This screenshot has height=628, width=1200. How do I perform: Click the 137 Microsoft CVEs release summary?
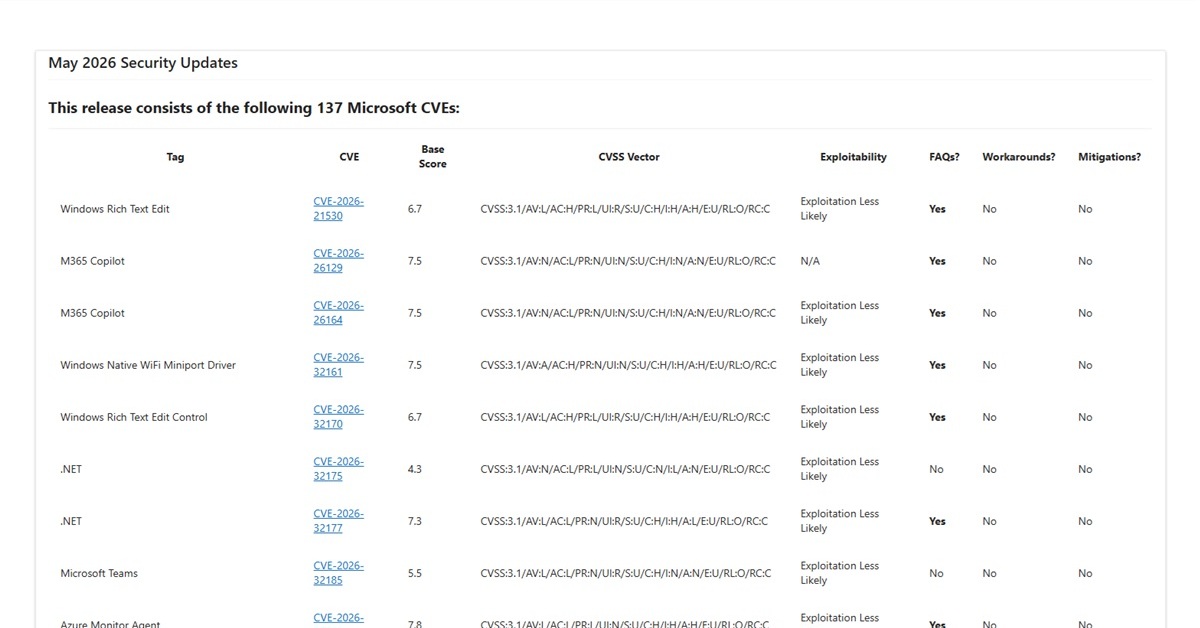[254, 108]
